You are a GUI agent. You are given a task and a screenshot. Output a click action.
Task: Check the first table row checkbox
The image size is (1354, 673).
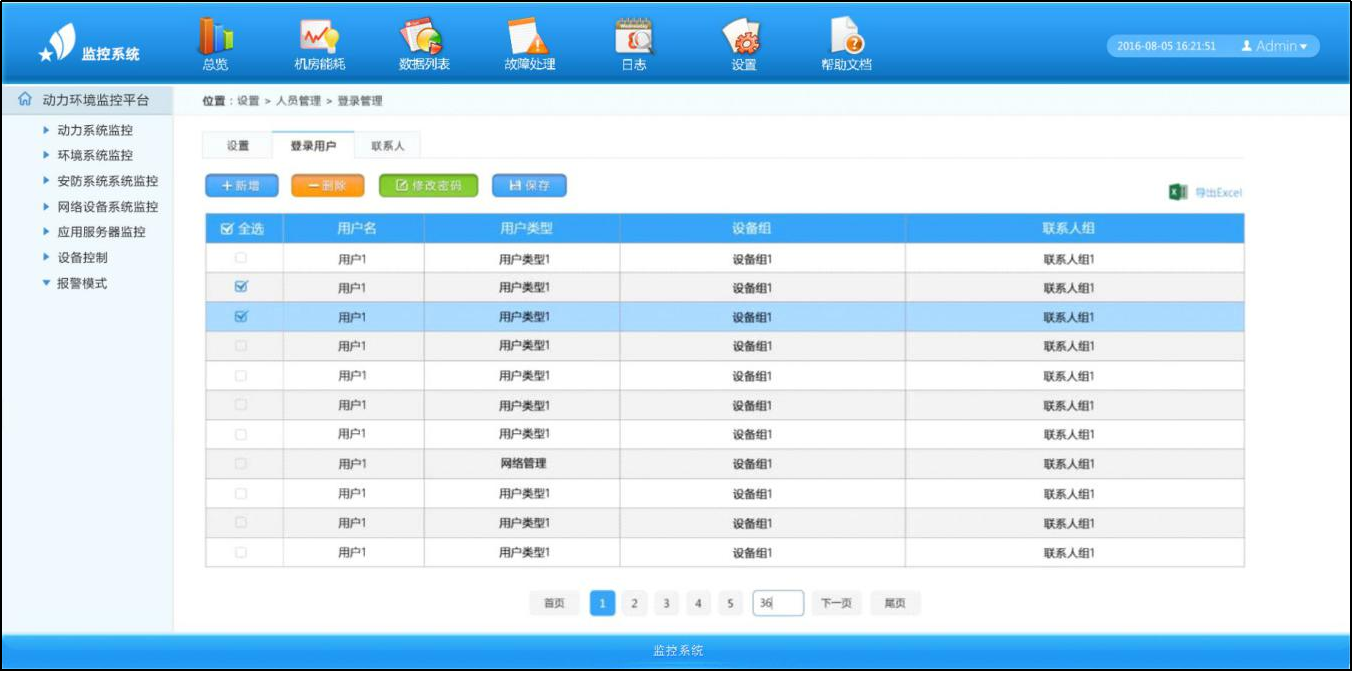click(240, 258)
